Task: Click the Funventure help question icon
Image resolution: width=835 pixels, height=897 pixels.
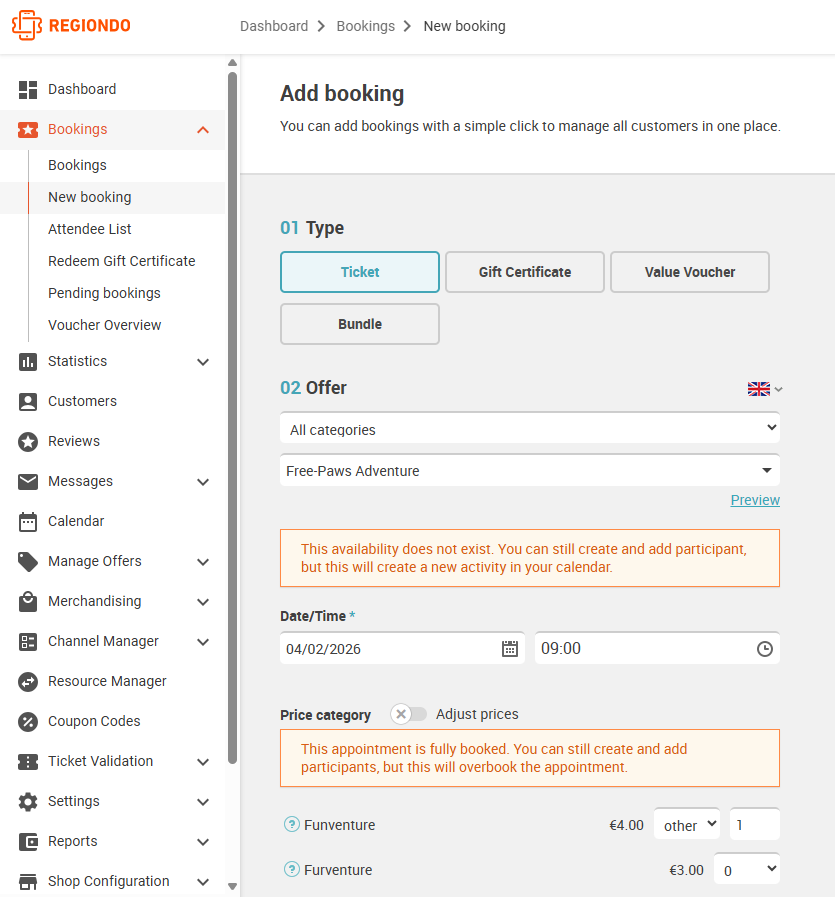Action: (x=292, y=824)
